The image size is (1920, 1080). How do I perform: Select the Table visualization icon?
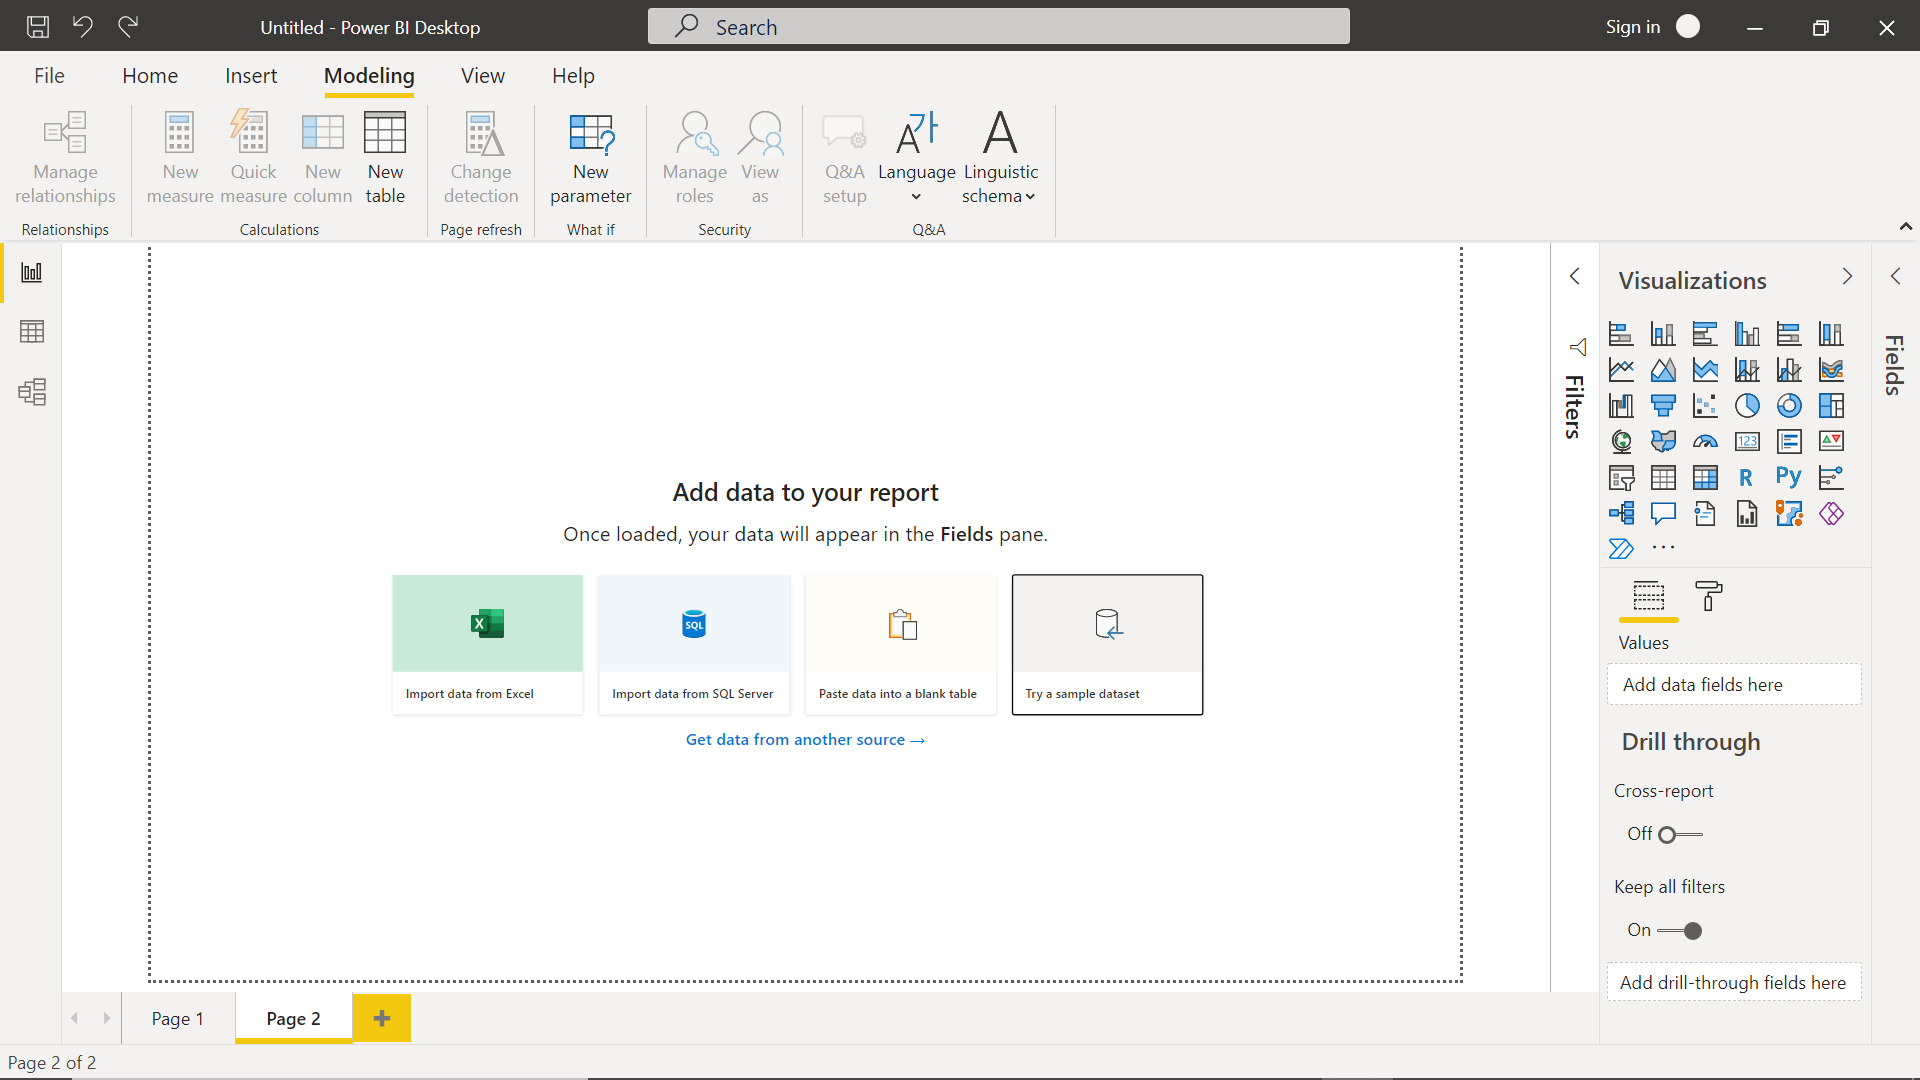coord(1662,476)
